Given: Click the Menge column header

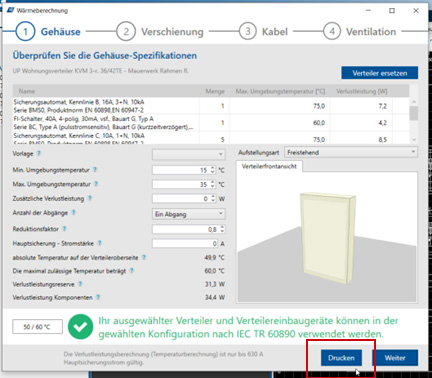Looking at the screenshot, I should click(215, 91).
